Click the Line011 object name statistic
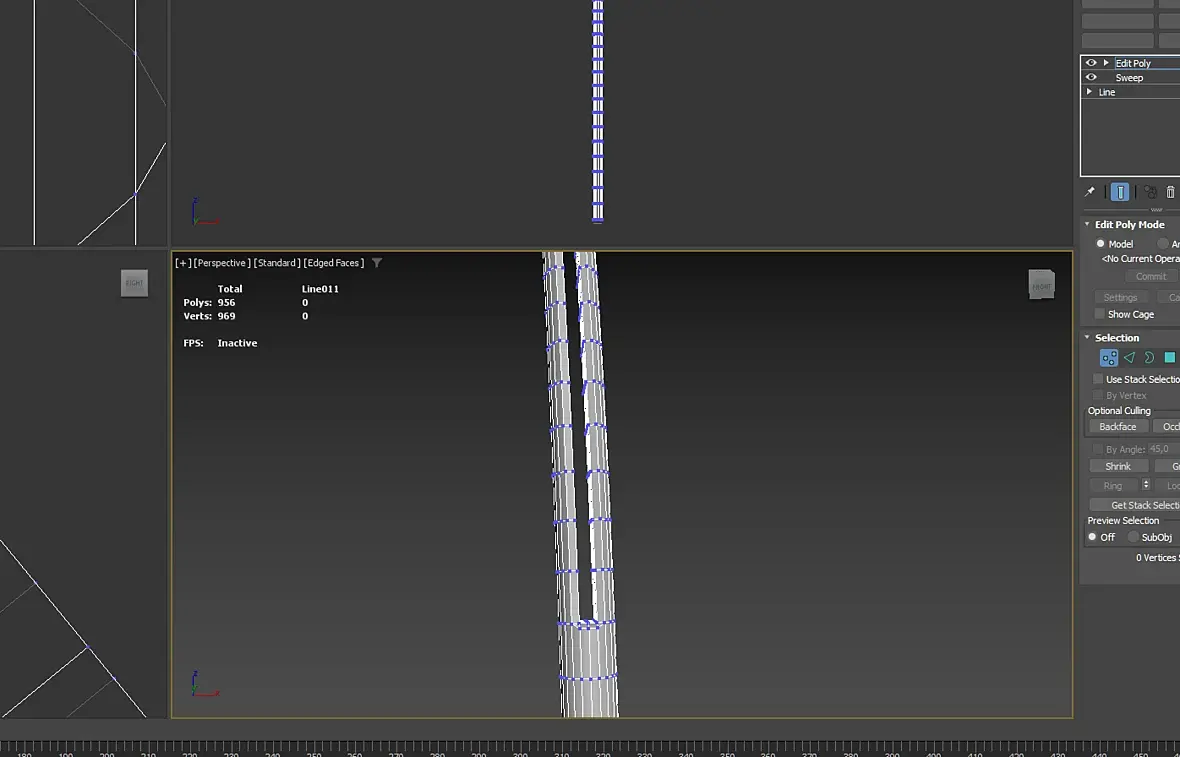 click(320, 289)
